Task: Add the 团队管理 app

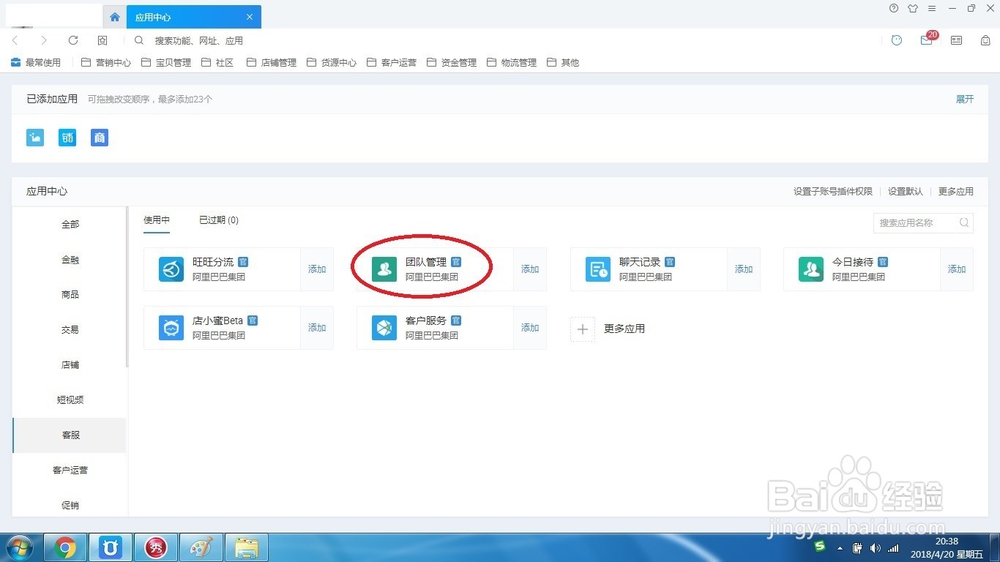Action: coord(530,269)
